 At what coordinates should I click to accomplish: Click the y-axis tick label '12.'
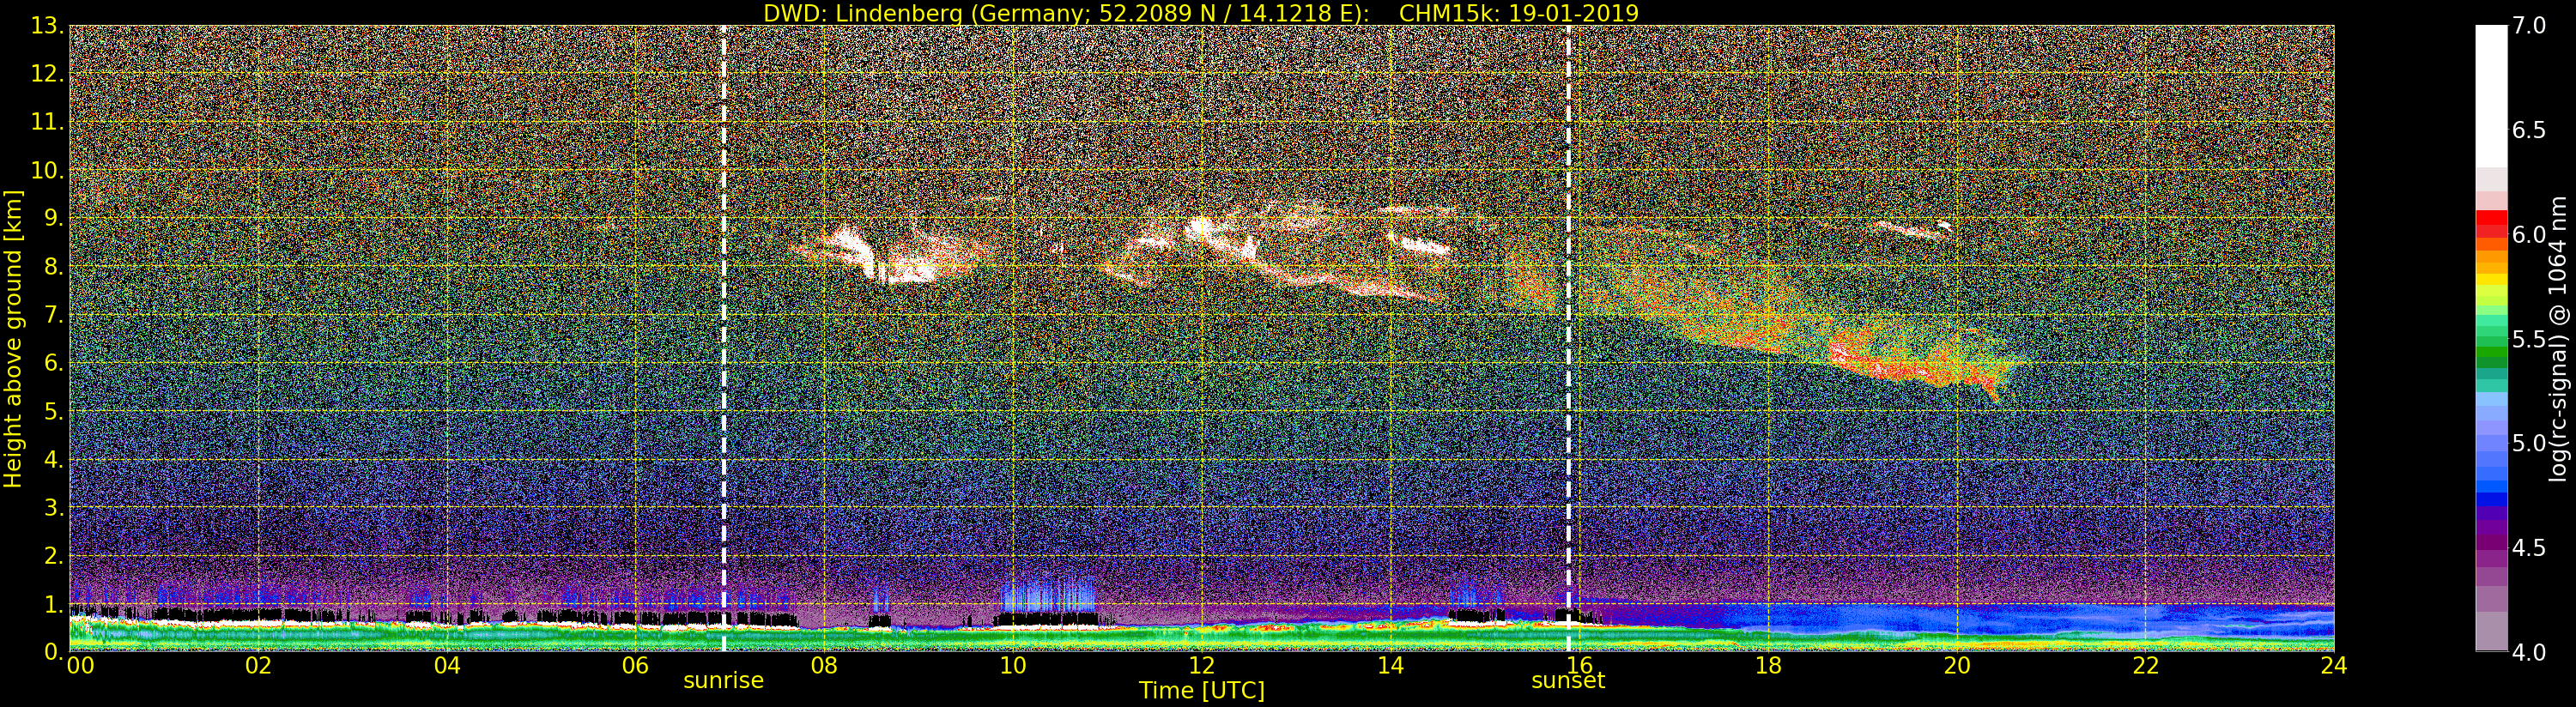pos(47,74)
